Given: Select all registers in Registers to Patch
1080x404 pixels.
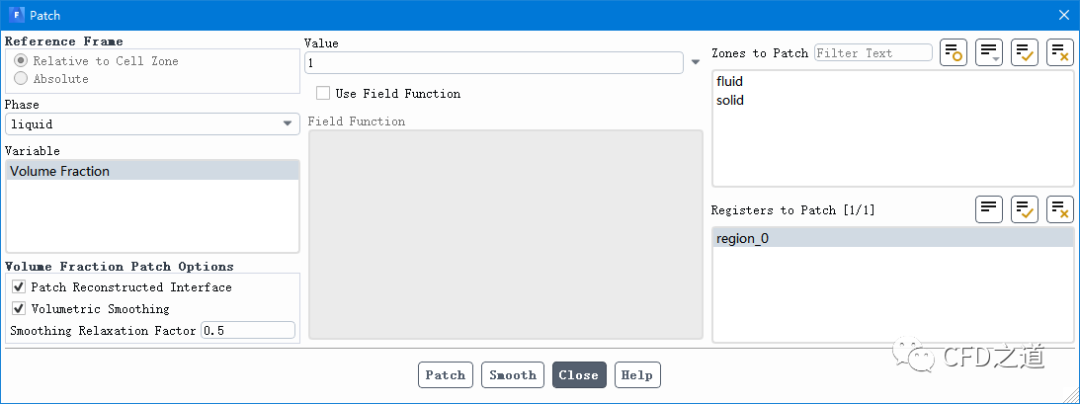Looking at the screenshot, I should click(1024, 209).
